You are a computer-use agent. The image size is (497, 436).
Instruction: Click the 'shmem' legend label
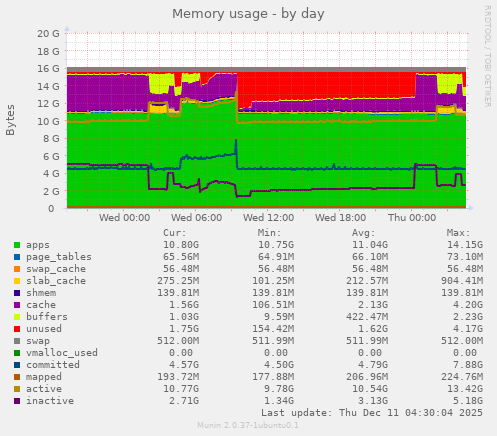pos(41,293)
